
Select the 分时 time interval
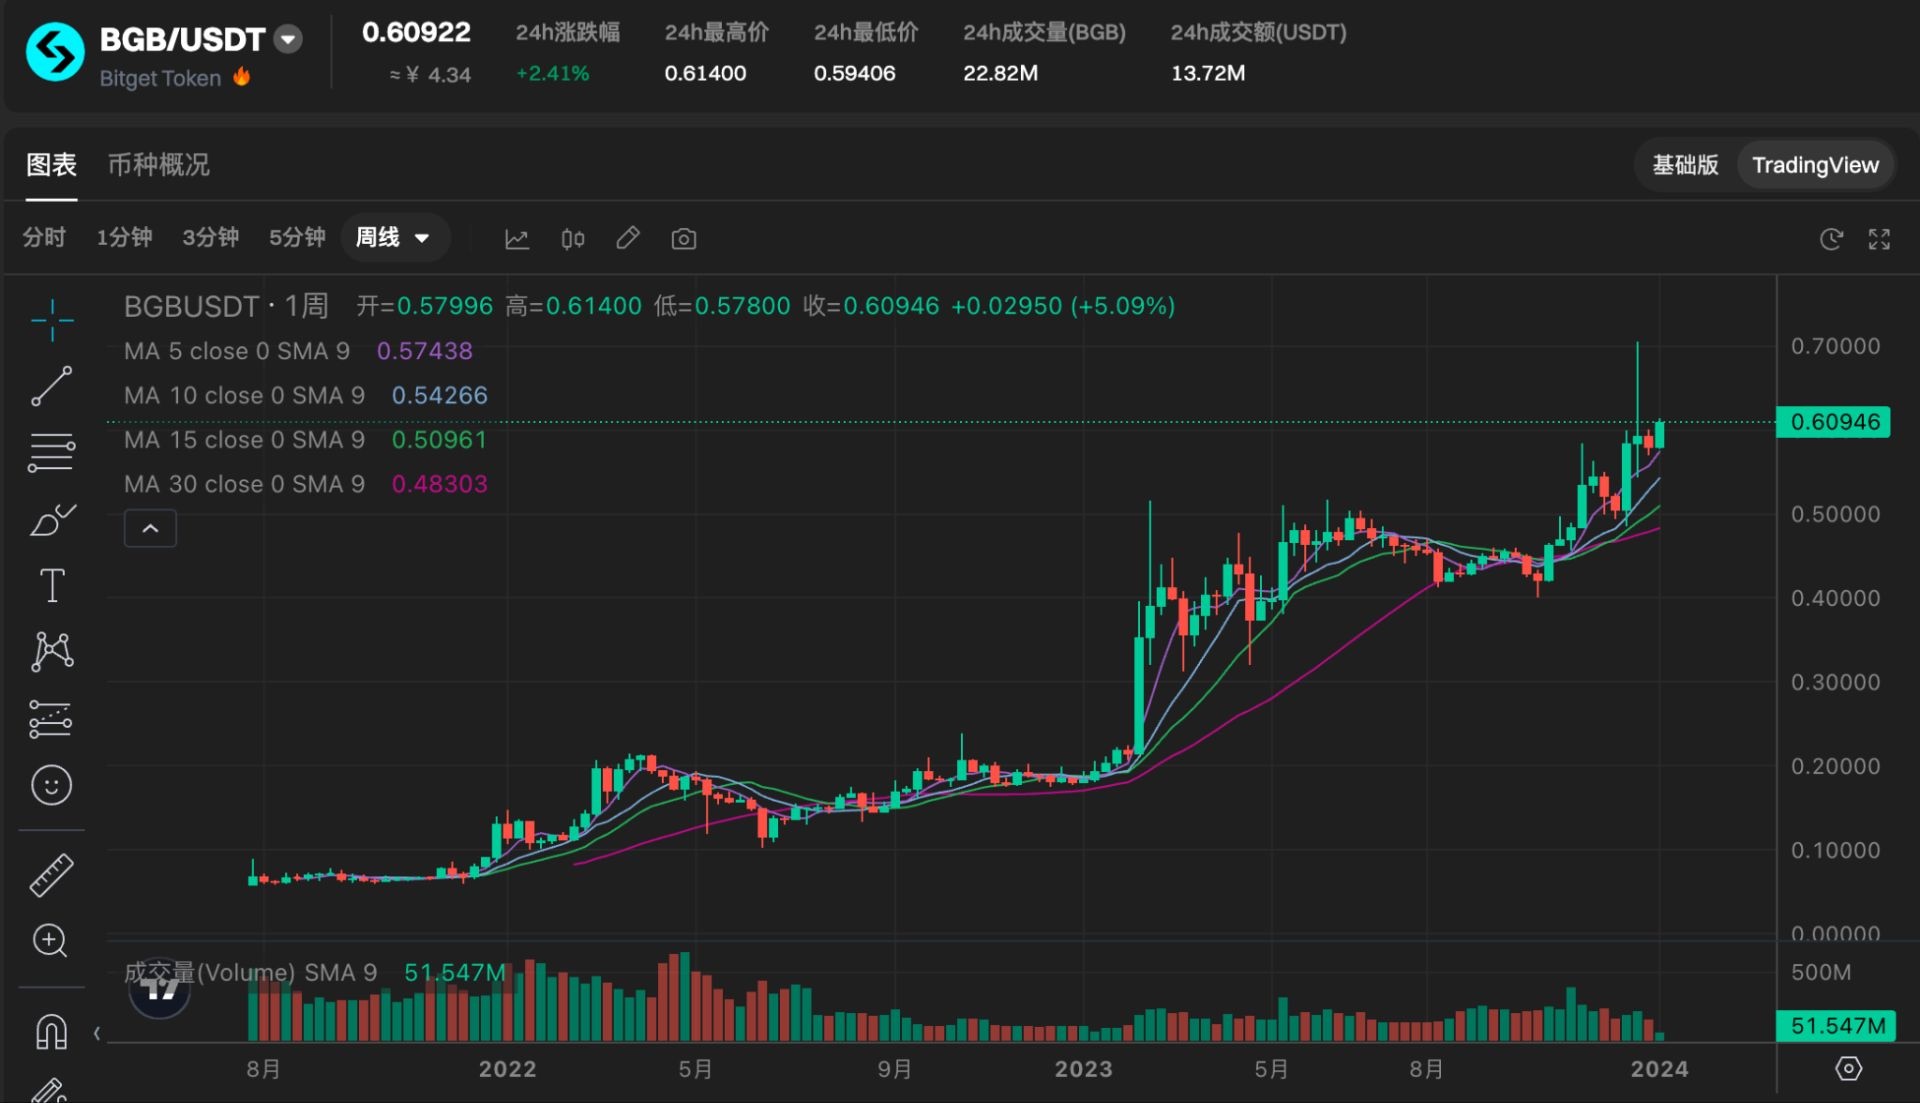(x=44, y=238)
